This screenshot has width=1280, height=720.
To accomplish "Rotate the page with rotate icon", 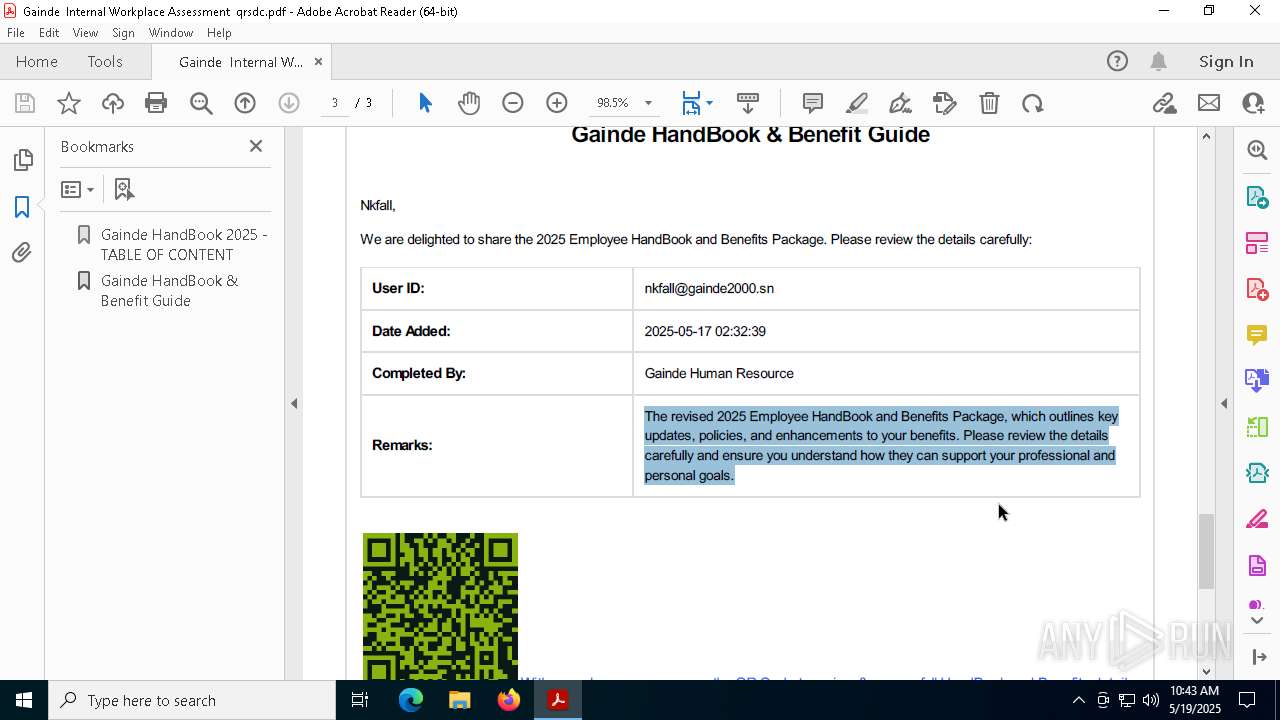I will coord(1033,103).
